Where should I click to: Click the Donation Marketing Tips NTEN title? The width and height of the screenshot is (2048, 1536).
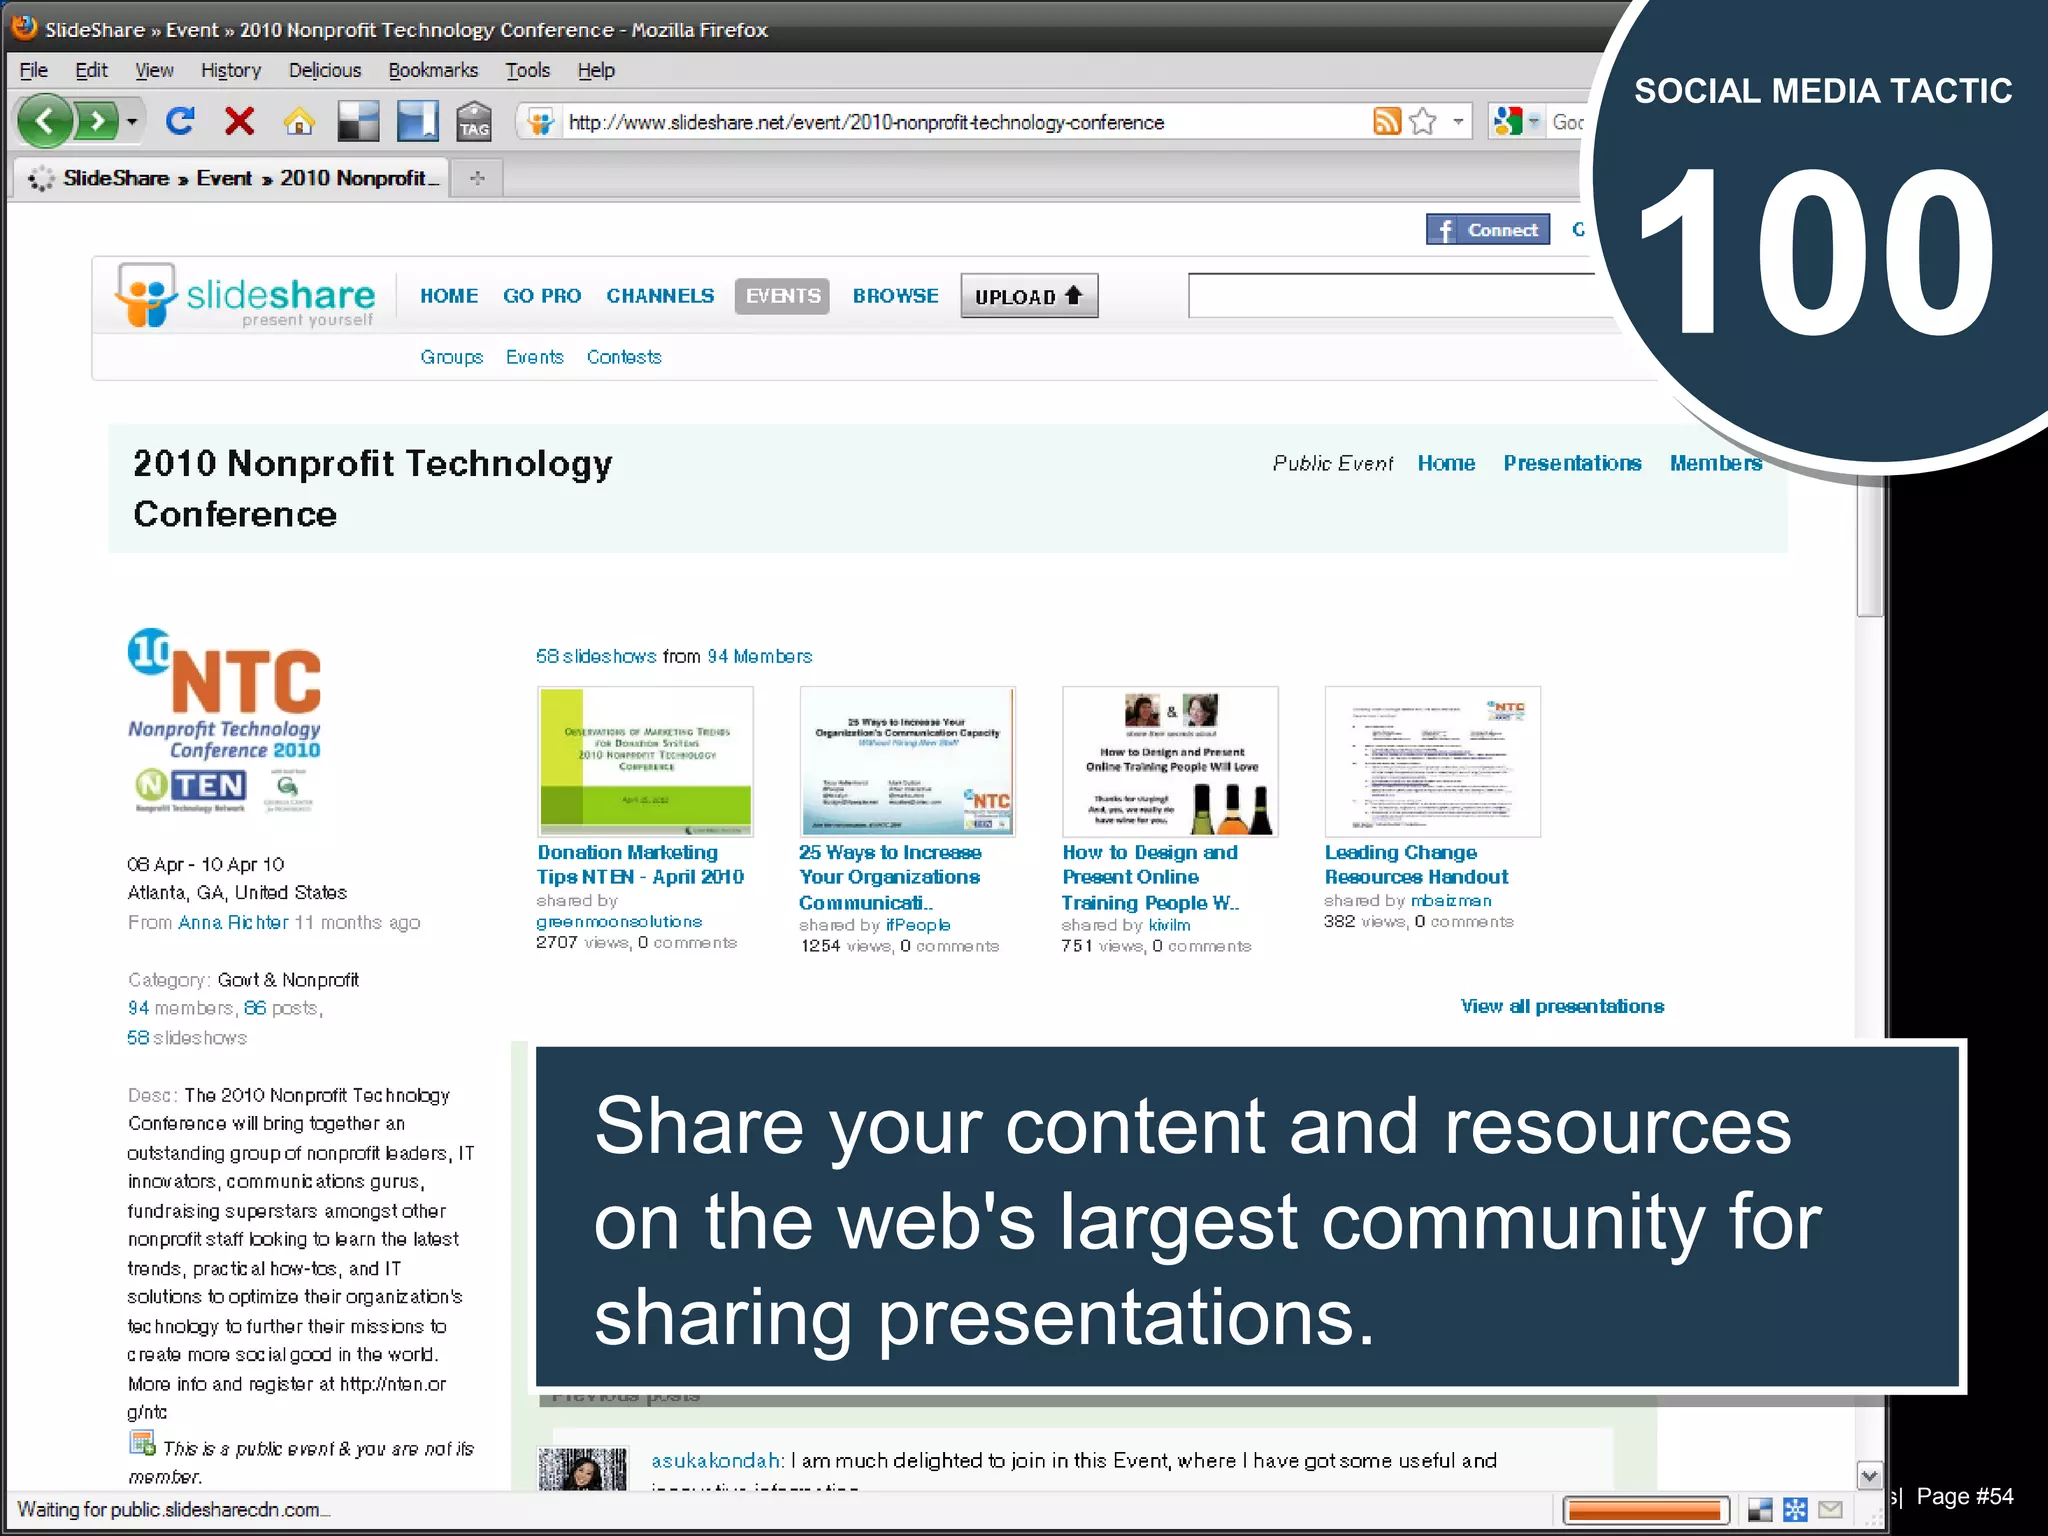coord(640,864)
